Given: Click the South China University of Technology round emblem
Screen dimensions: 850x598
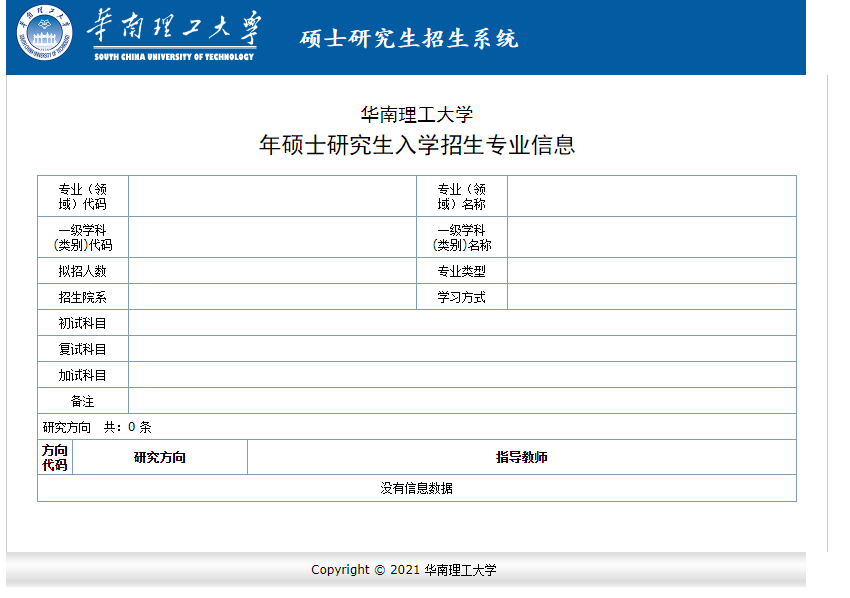Looking at the screenshot, I should point(44,33).
